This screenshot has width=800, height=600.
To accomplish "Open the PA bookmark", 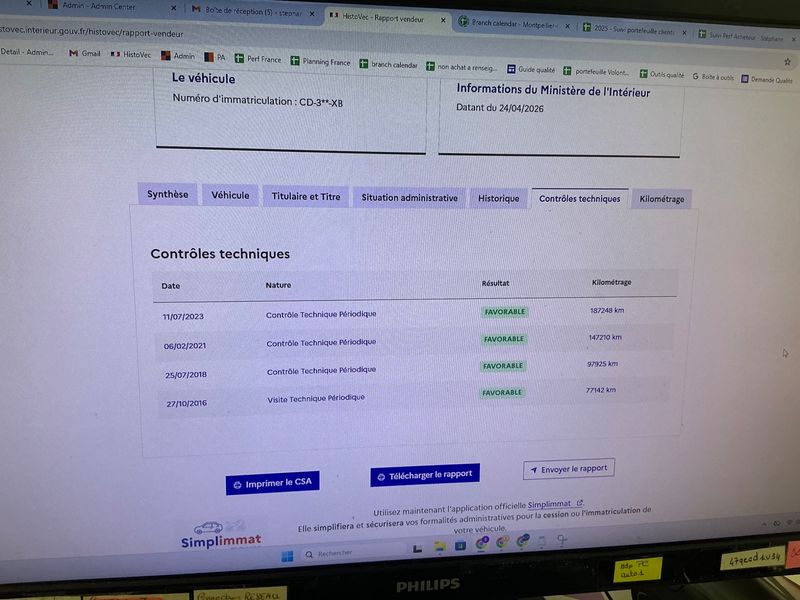I will pyautogui.click(x=215, y=57).
